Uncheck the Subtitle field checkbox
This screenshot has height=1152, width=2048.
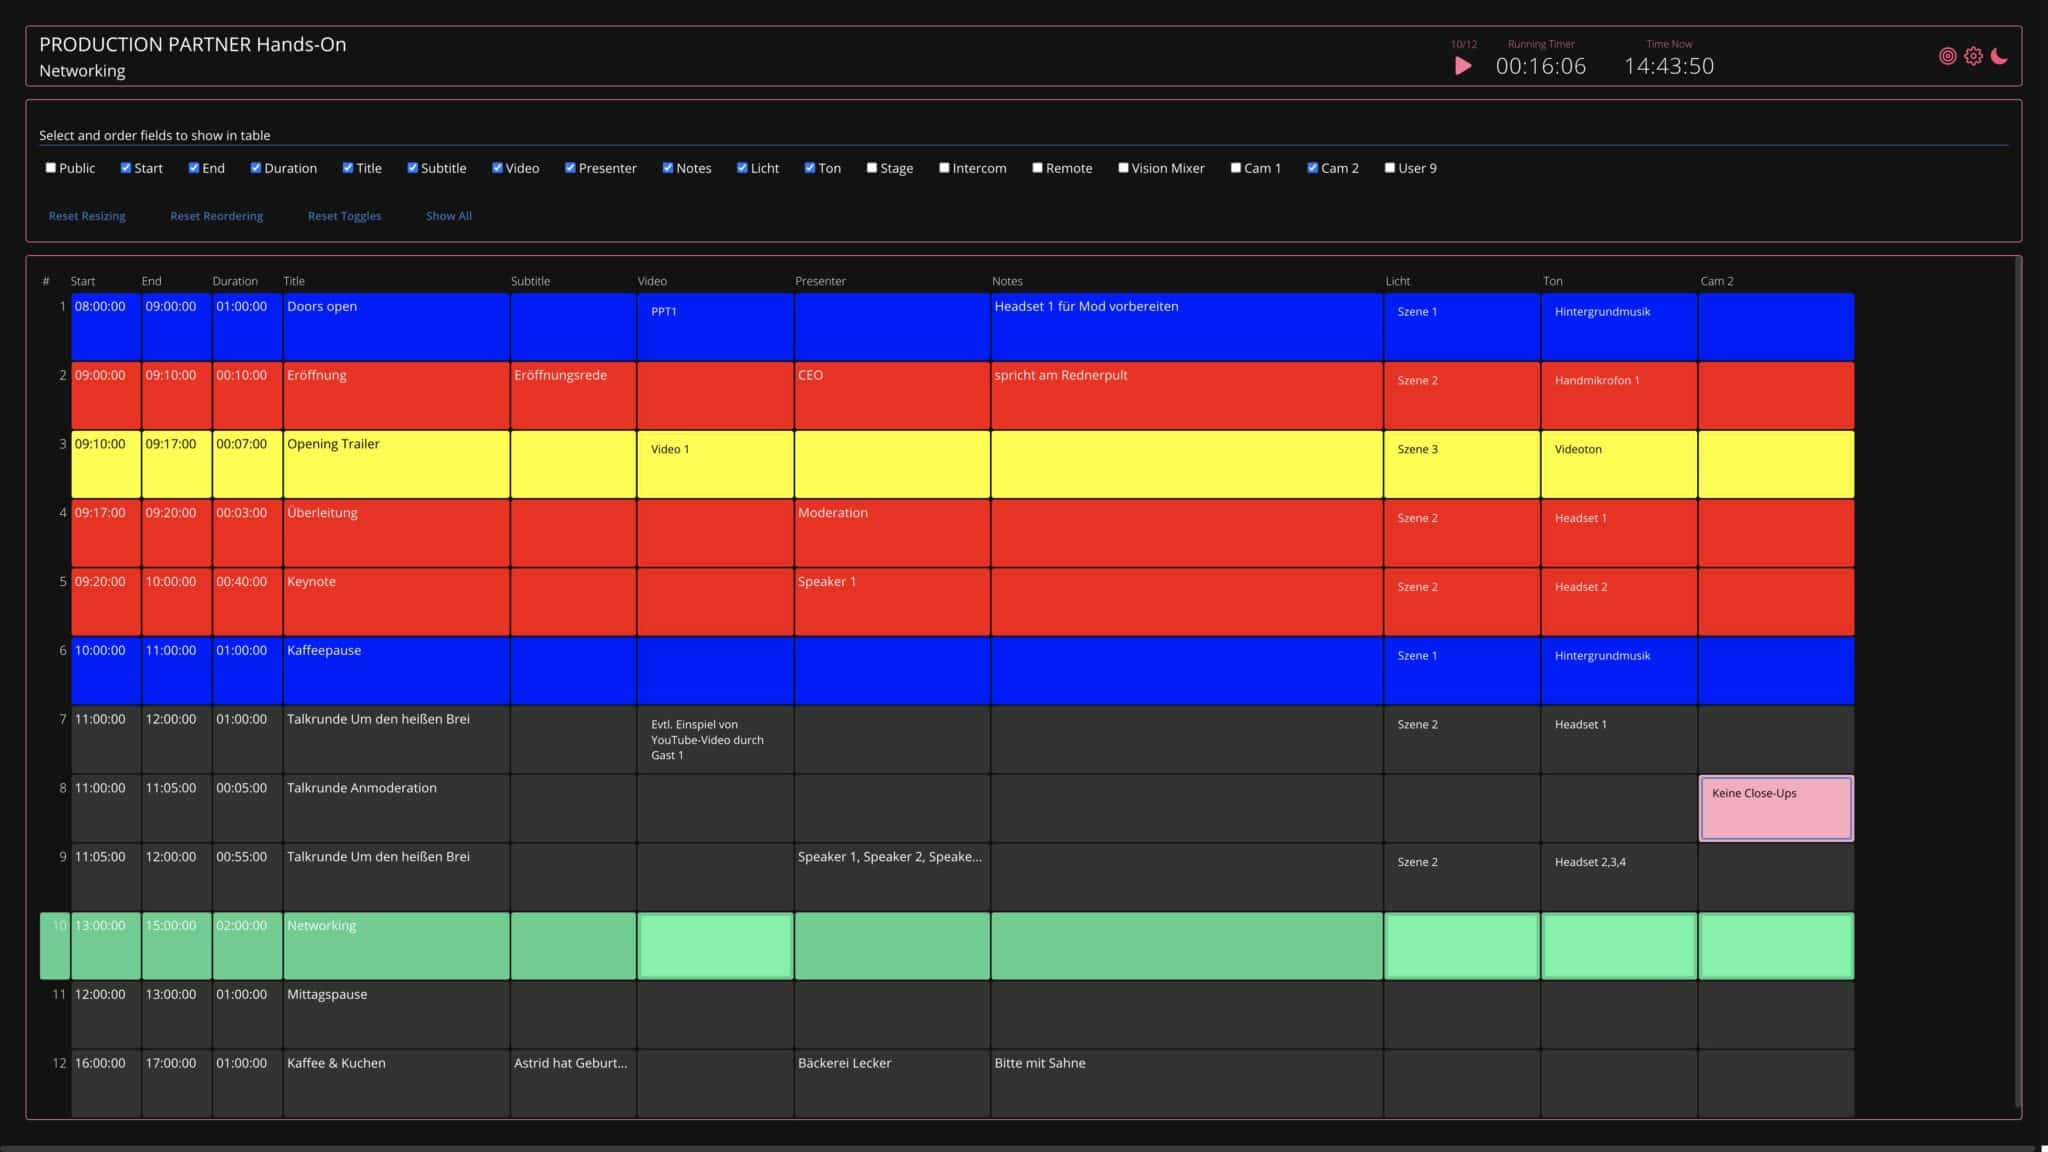pos(412,168)
